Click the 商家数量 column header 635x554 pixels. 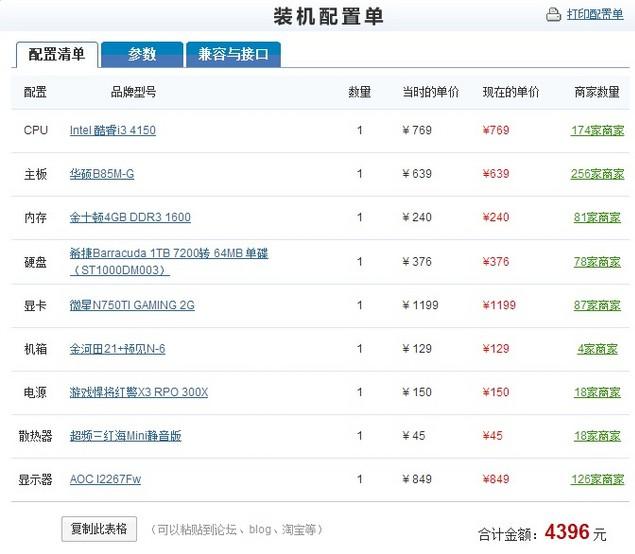tap(597, 92)
